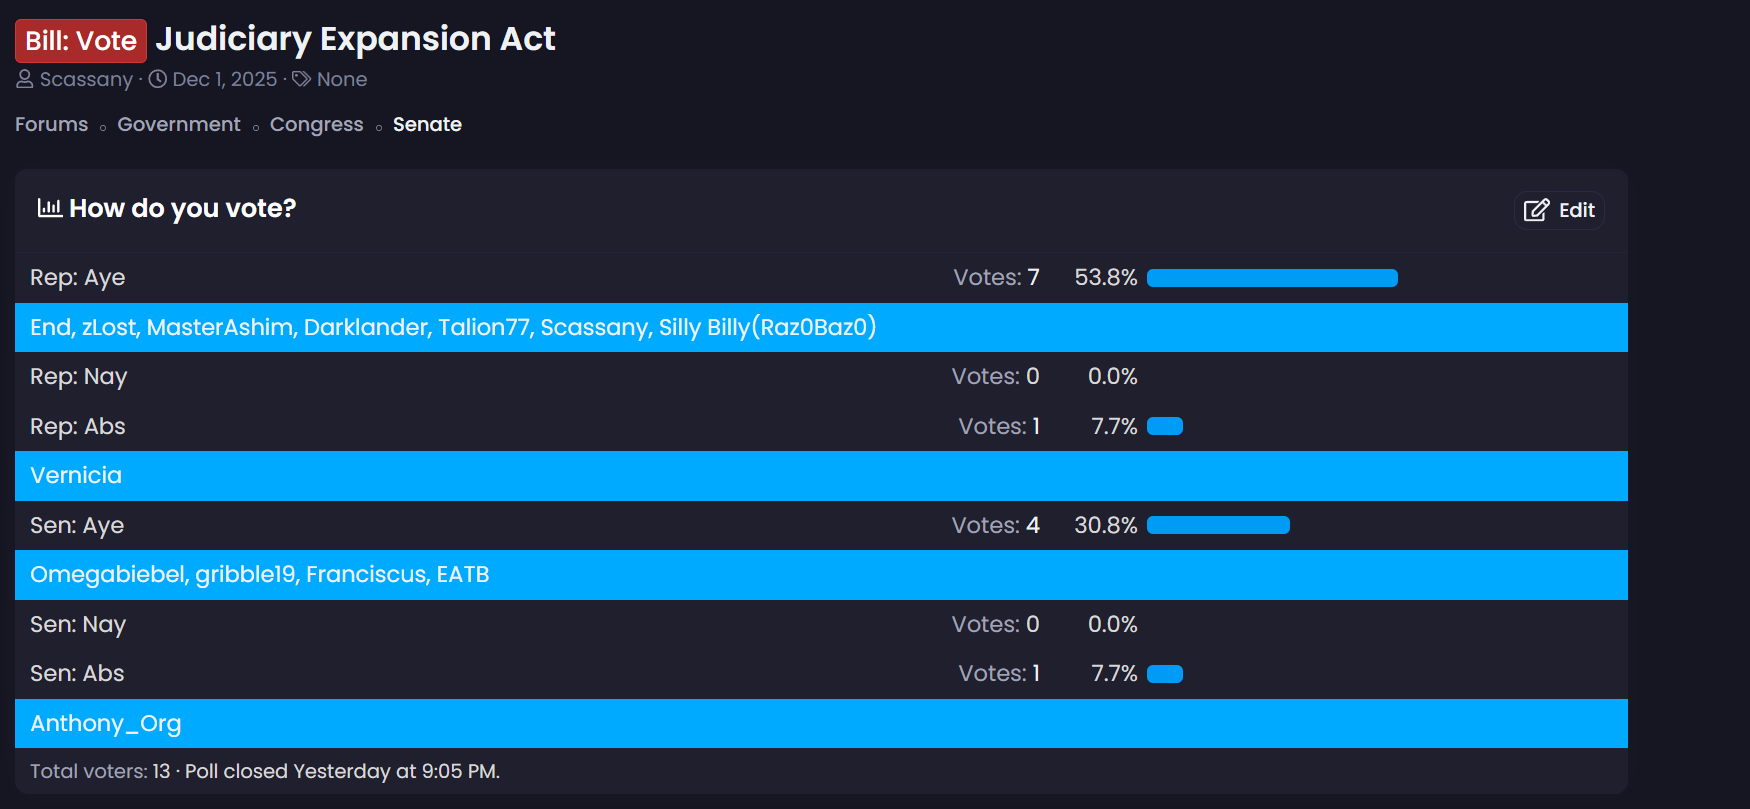Open the Forums breadcrumb link
Image resolution: width=1750 pixels, height=809 pixels.
[x=52, y=125]
